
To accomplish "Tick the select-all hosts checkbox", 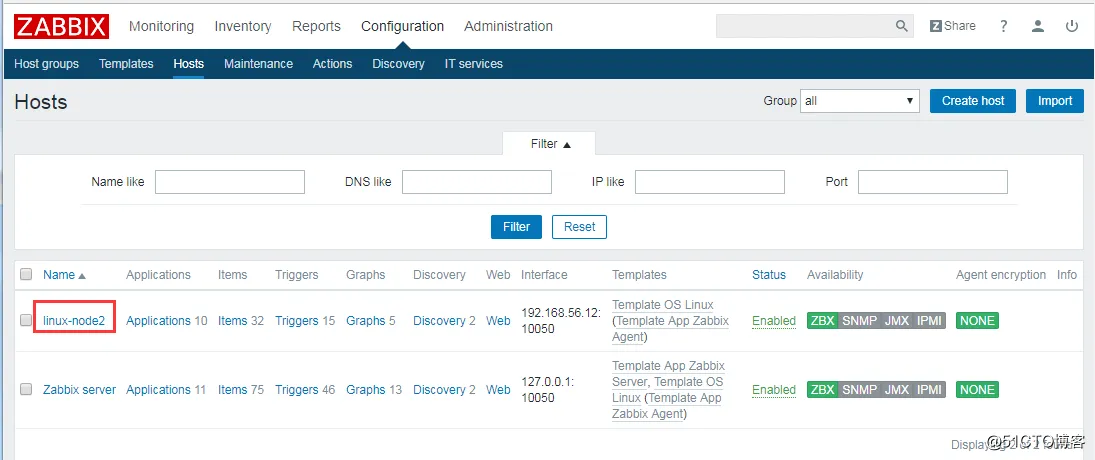I will (26, 274).
